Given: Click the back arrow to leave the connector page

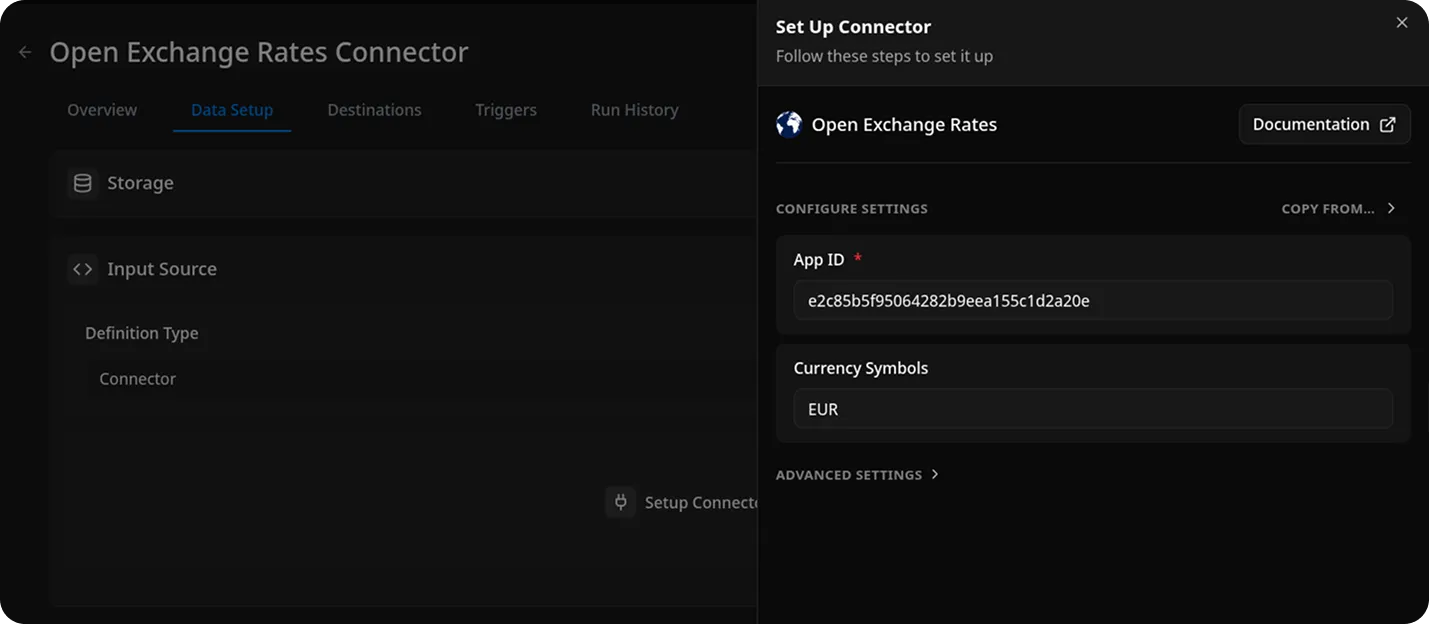Looking at the screenshot, I should tap(24, 51).
